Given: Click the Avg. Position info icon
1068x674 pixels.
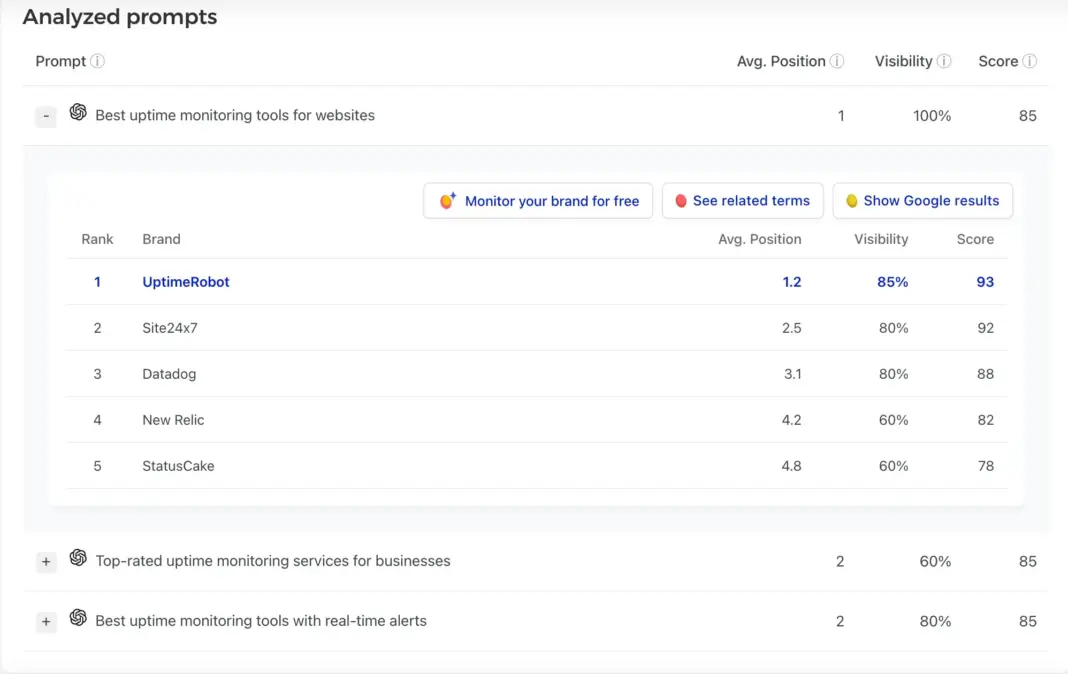Looking at the screenshot, I should pyautogui.click(x=837, y=61).
